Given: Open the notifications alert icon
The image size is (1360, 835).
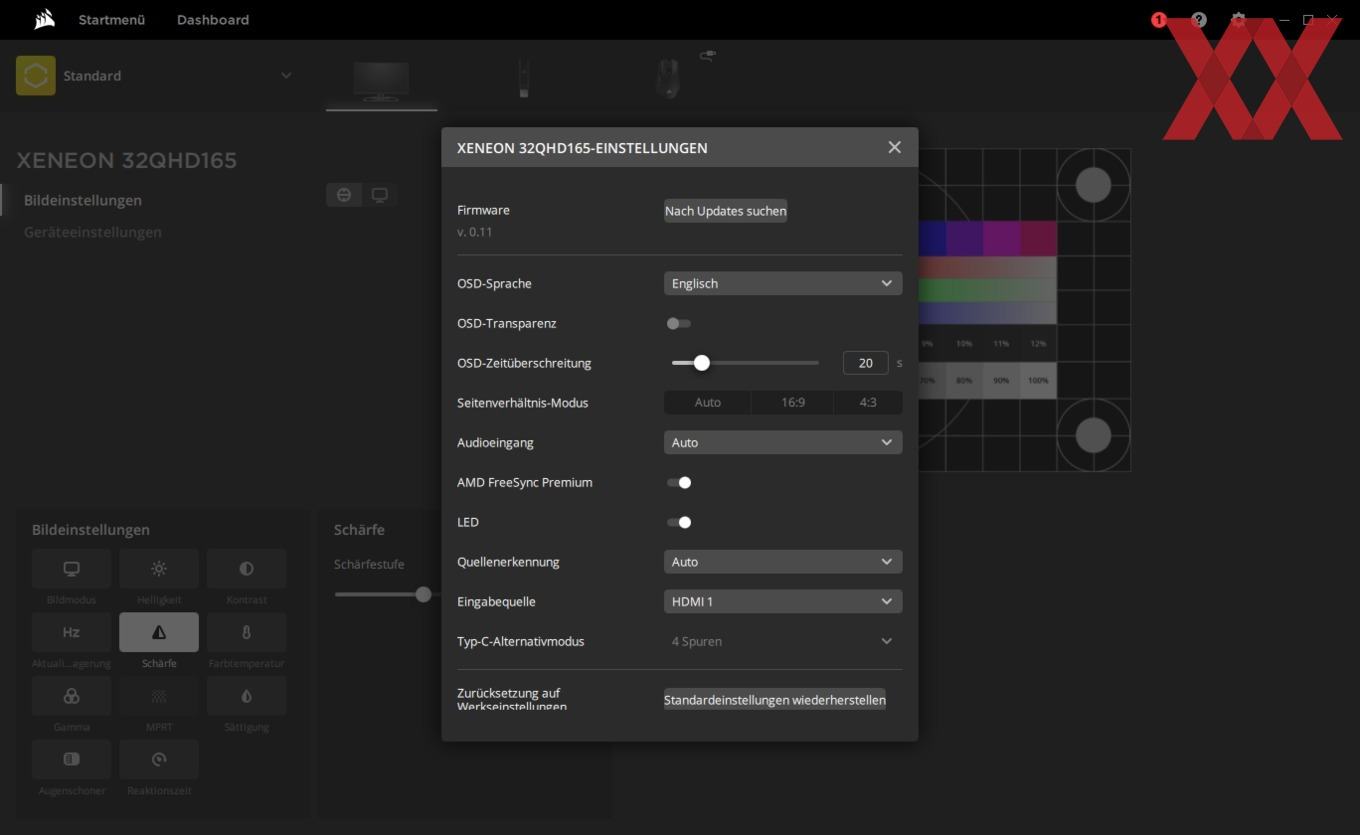Looking at the screenshot, I should click(x=1159, y=20).
